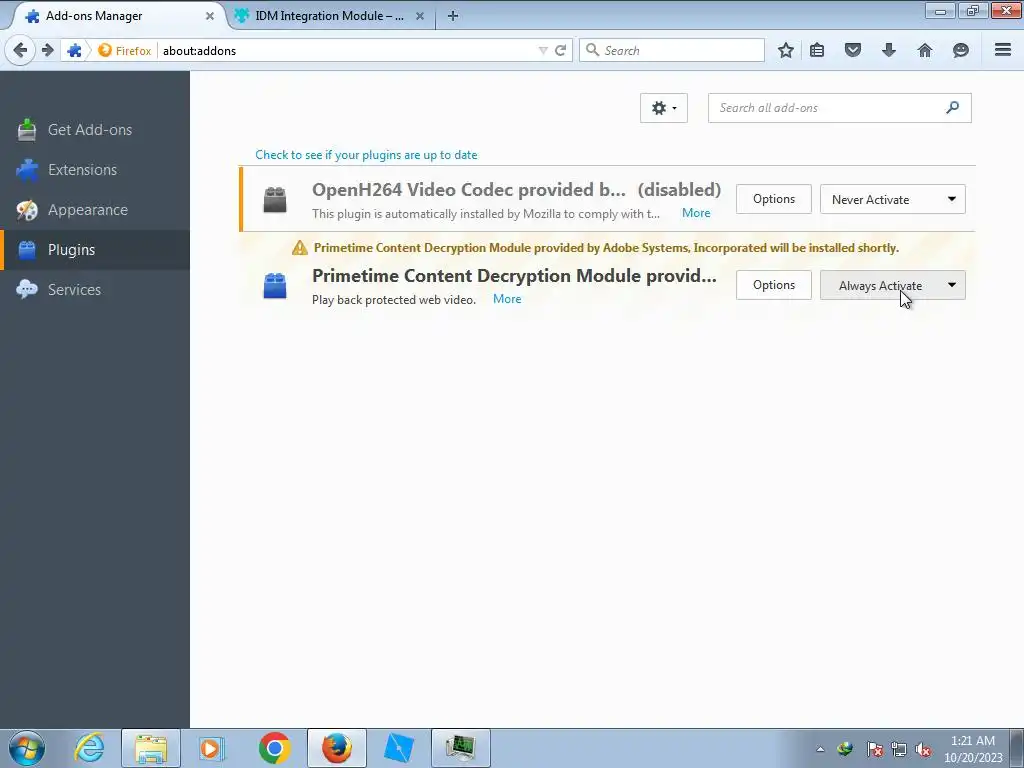Go back with the browser back arrow
Viewport: 1024px width, 768px height.
point(20,50)
